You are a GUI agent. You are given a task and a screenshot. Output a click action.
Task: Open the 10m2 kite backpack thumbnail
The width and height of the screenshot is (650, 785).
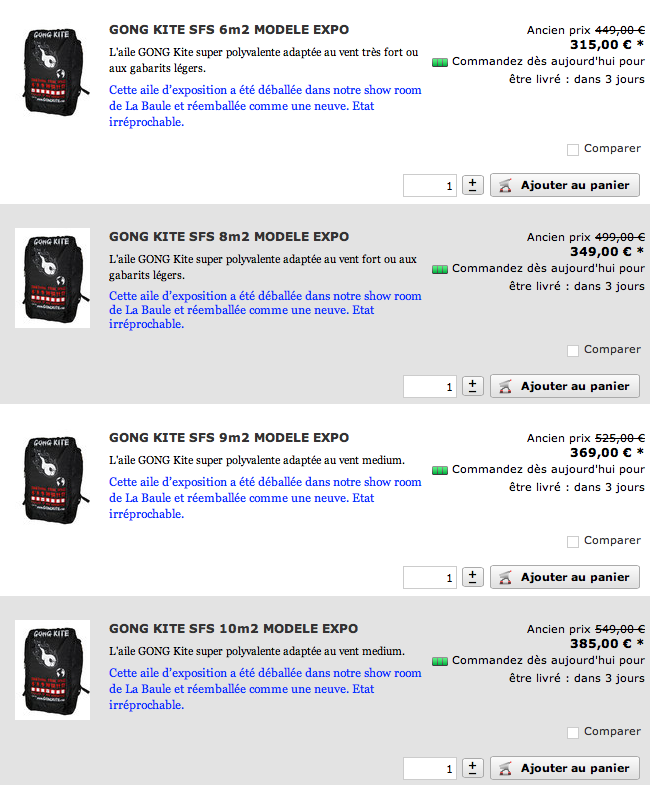[53, 670]
